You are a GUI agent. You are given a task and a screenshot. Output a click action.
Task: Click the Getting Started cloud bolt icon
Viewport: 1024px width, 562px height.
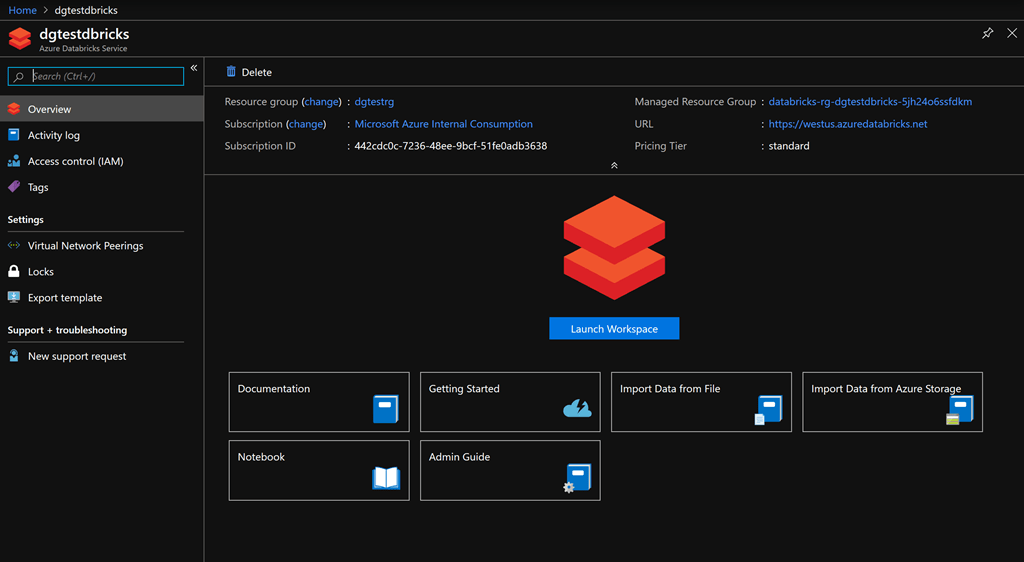pos(577,409)
